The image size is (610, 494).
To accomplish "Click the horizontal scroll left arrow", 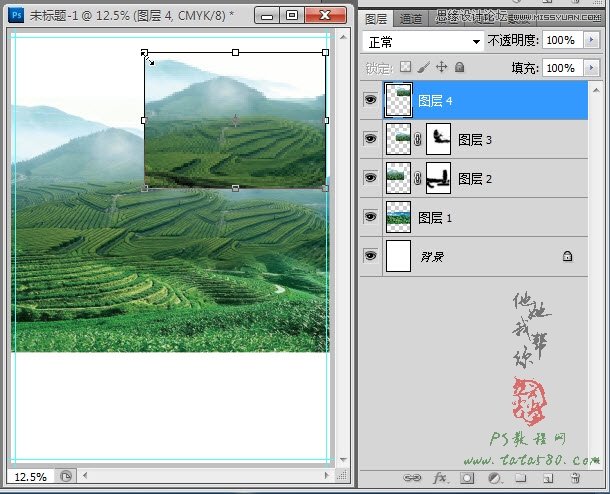I will click(85, 475).
